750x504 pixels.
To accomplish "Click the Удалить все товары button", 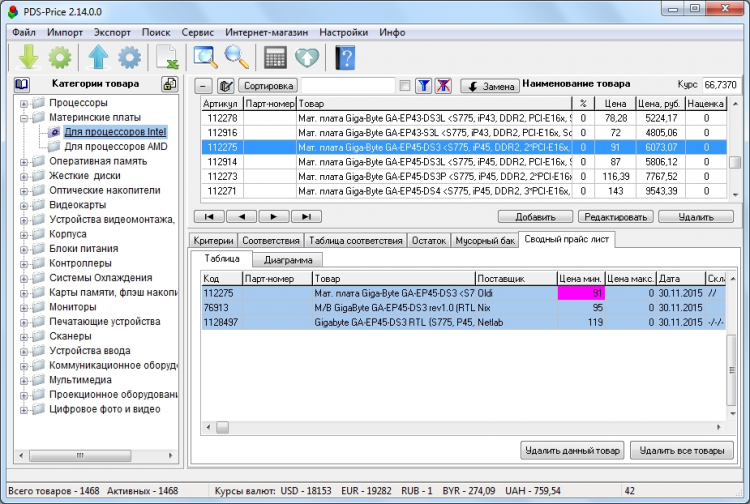I will pos(682,451).
